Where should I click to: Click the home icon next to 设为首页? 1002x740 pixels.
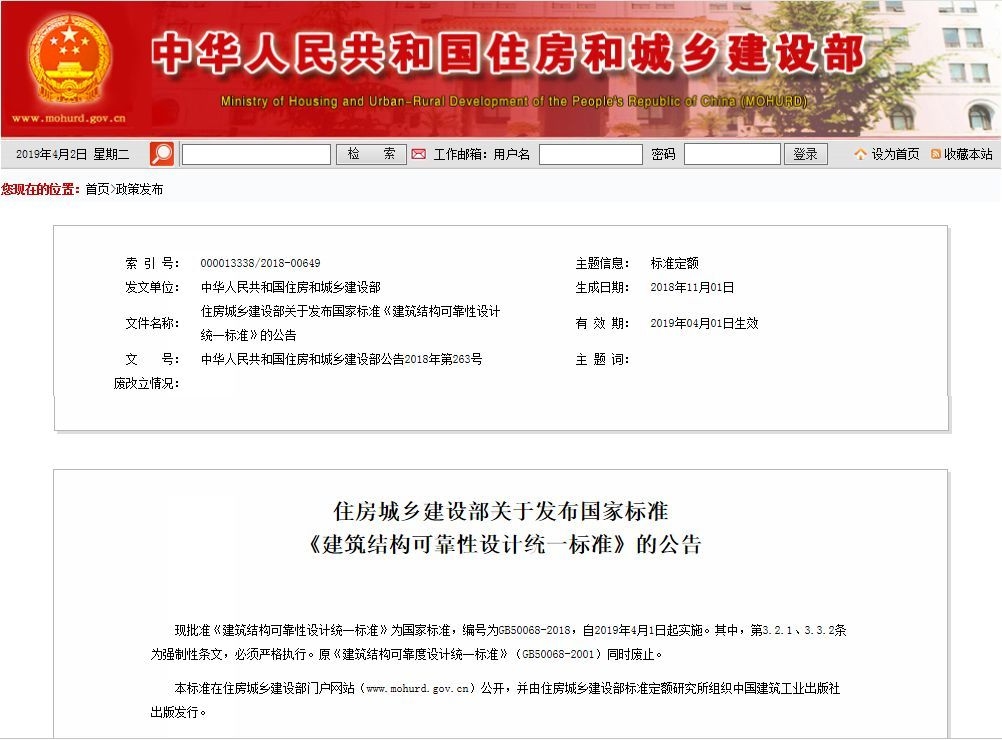(x=858, y=153)
